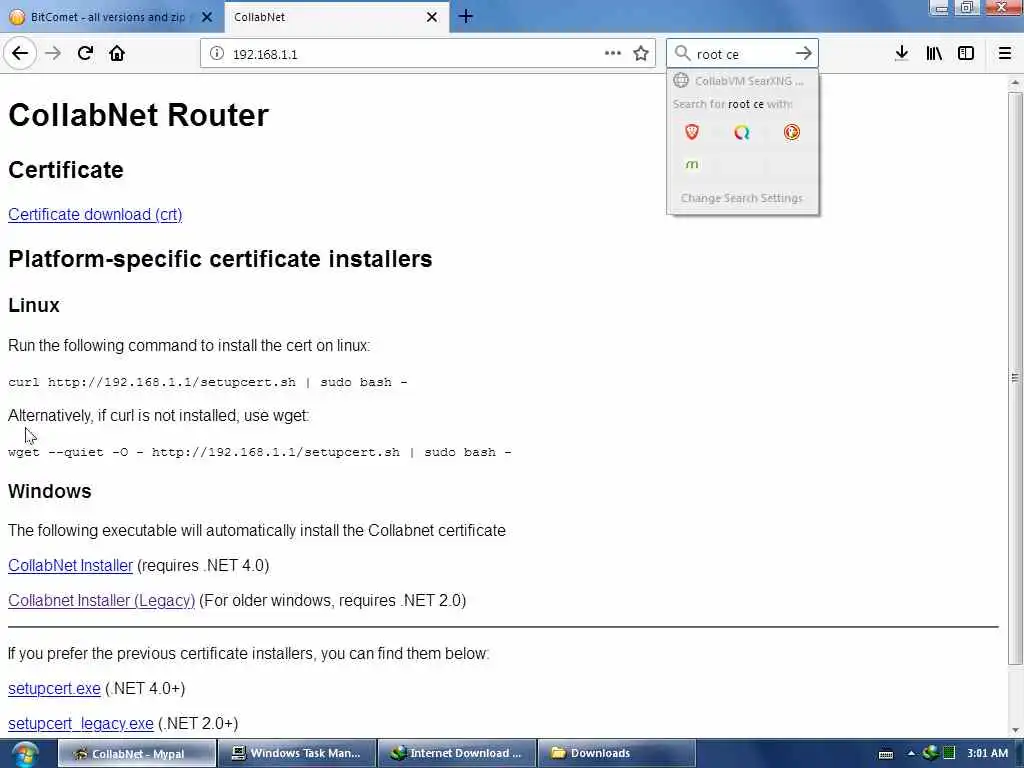Screen dimensions: 1024x768
Task: Switch to CollabNet - Mypal taskbar button
Action: click(x=137, y=754)
